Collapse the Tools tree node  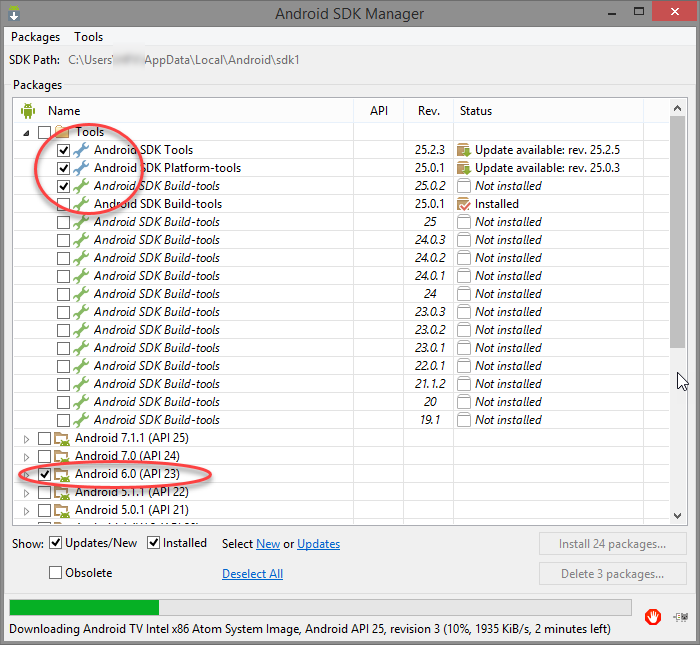pyautogui.click(x=27, y=133)
